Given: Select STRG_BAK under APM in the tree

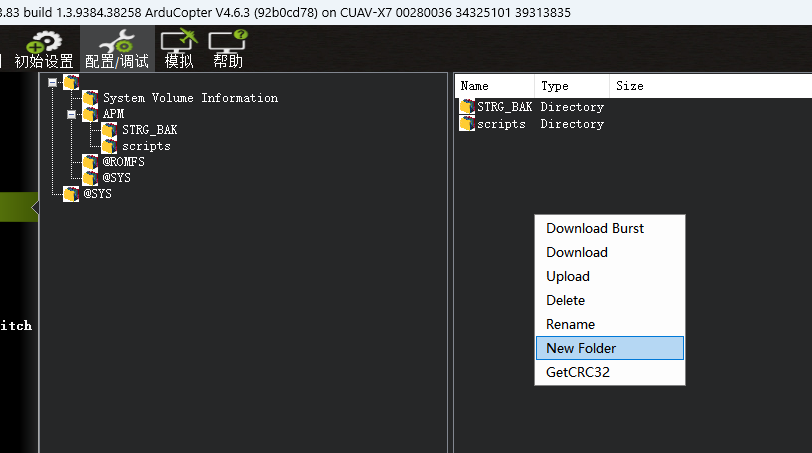Looking at the screenshot, I should 149,130.
